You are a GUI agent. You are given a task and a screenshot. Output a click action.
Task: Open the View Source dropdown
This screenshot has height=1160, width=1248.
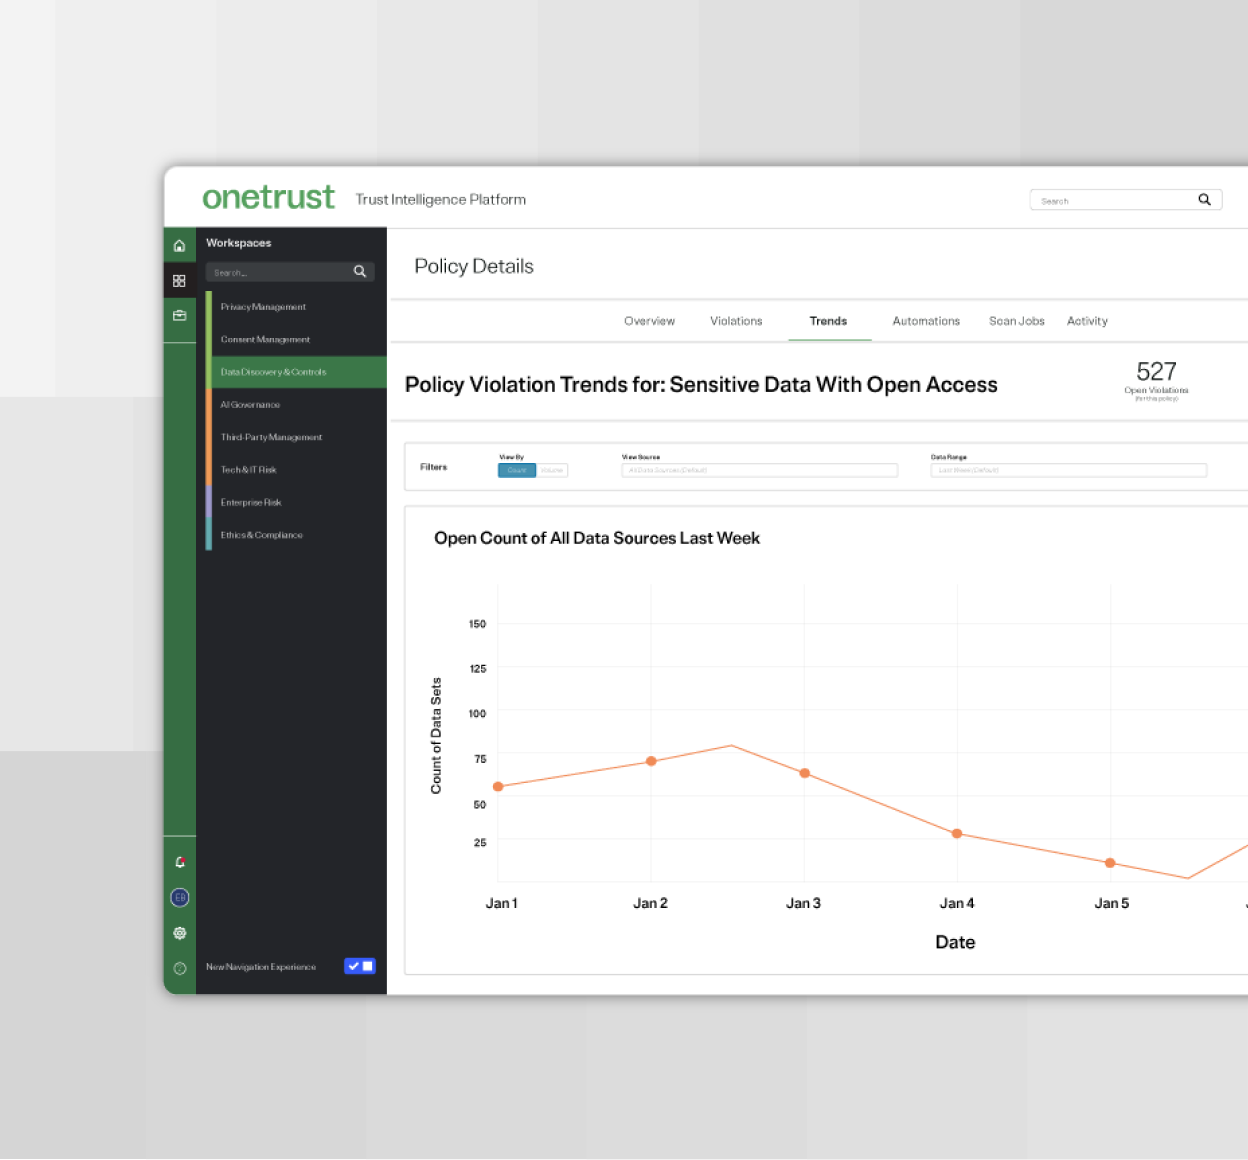(758, 470)
